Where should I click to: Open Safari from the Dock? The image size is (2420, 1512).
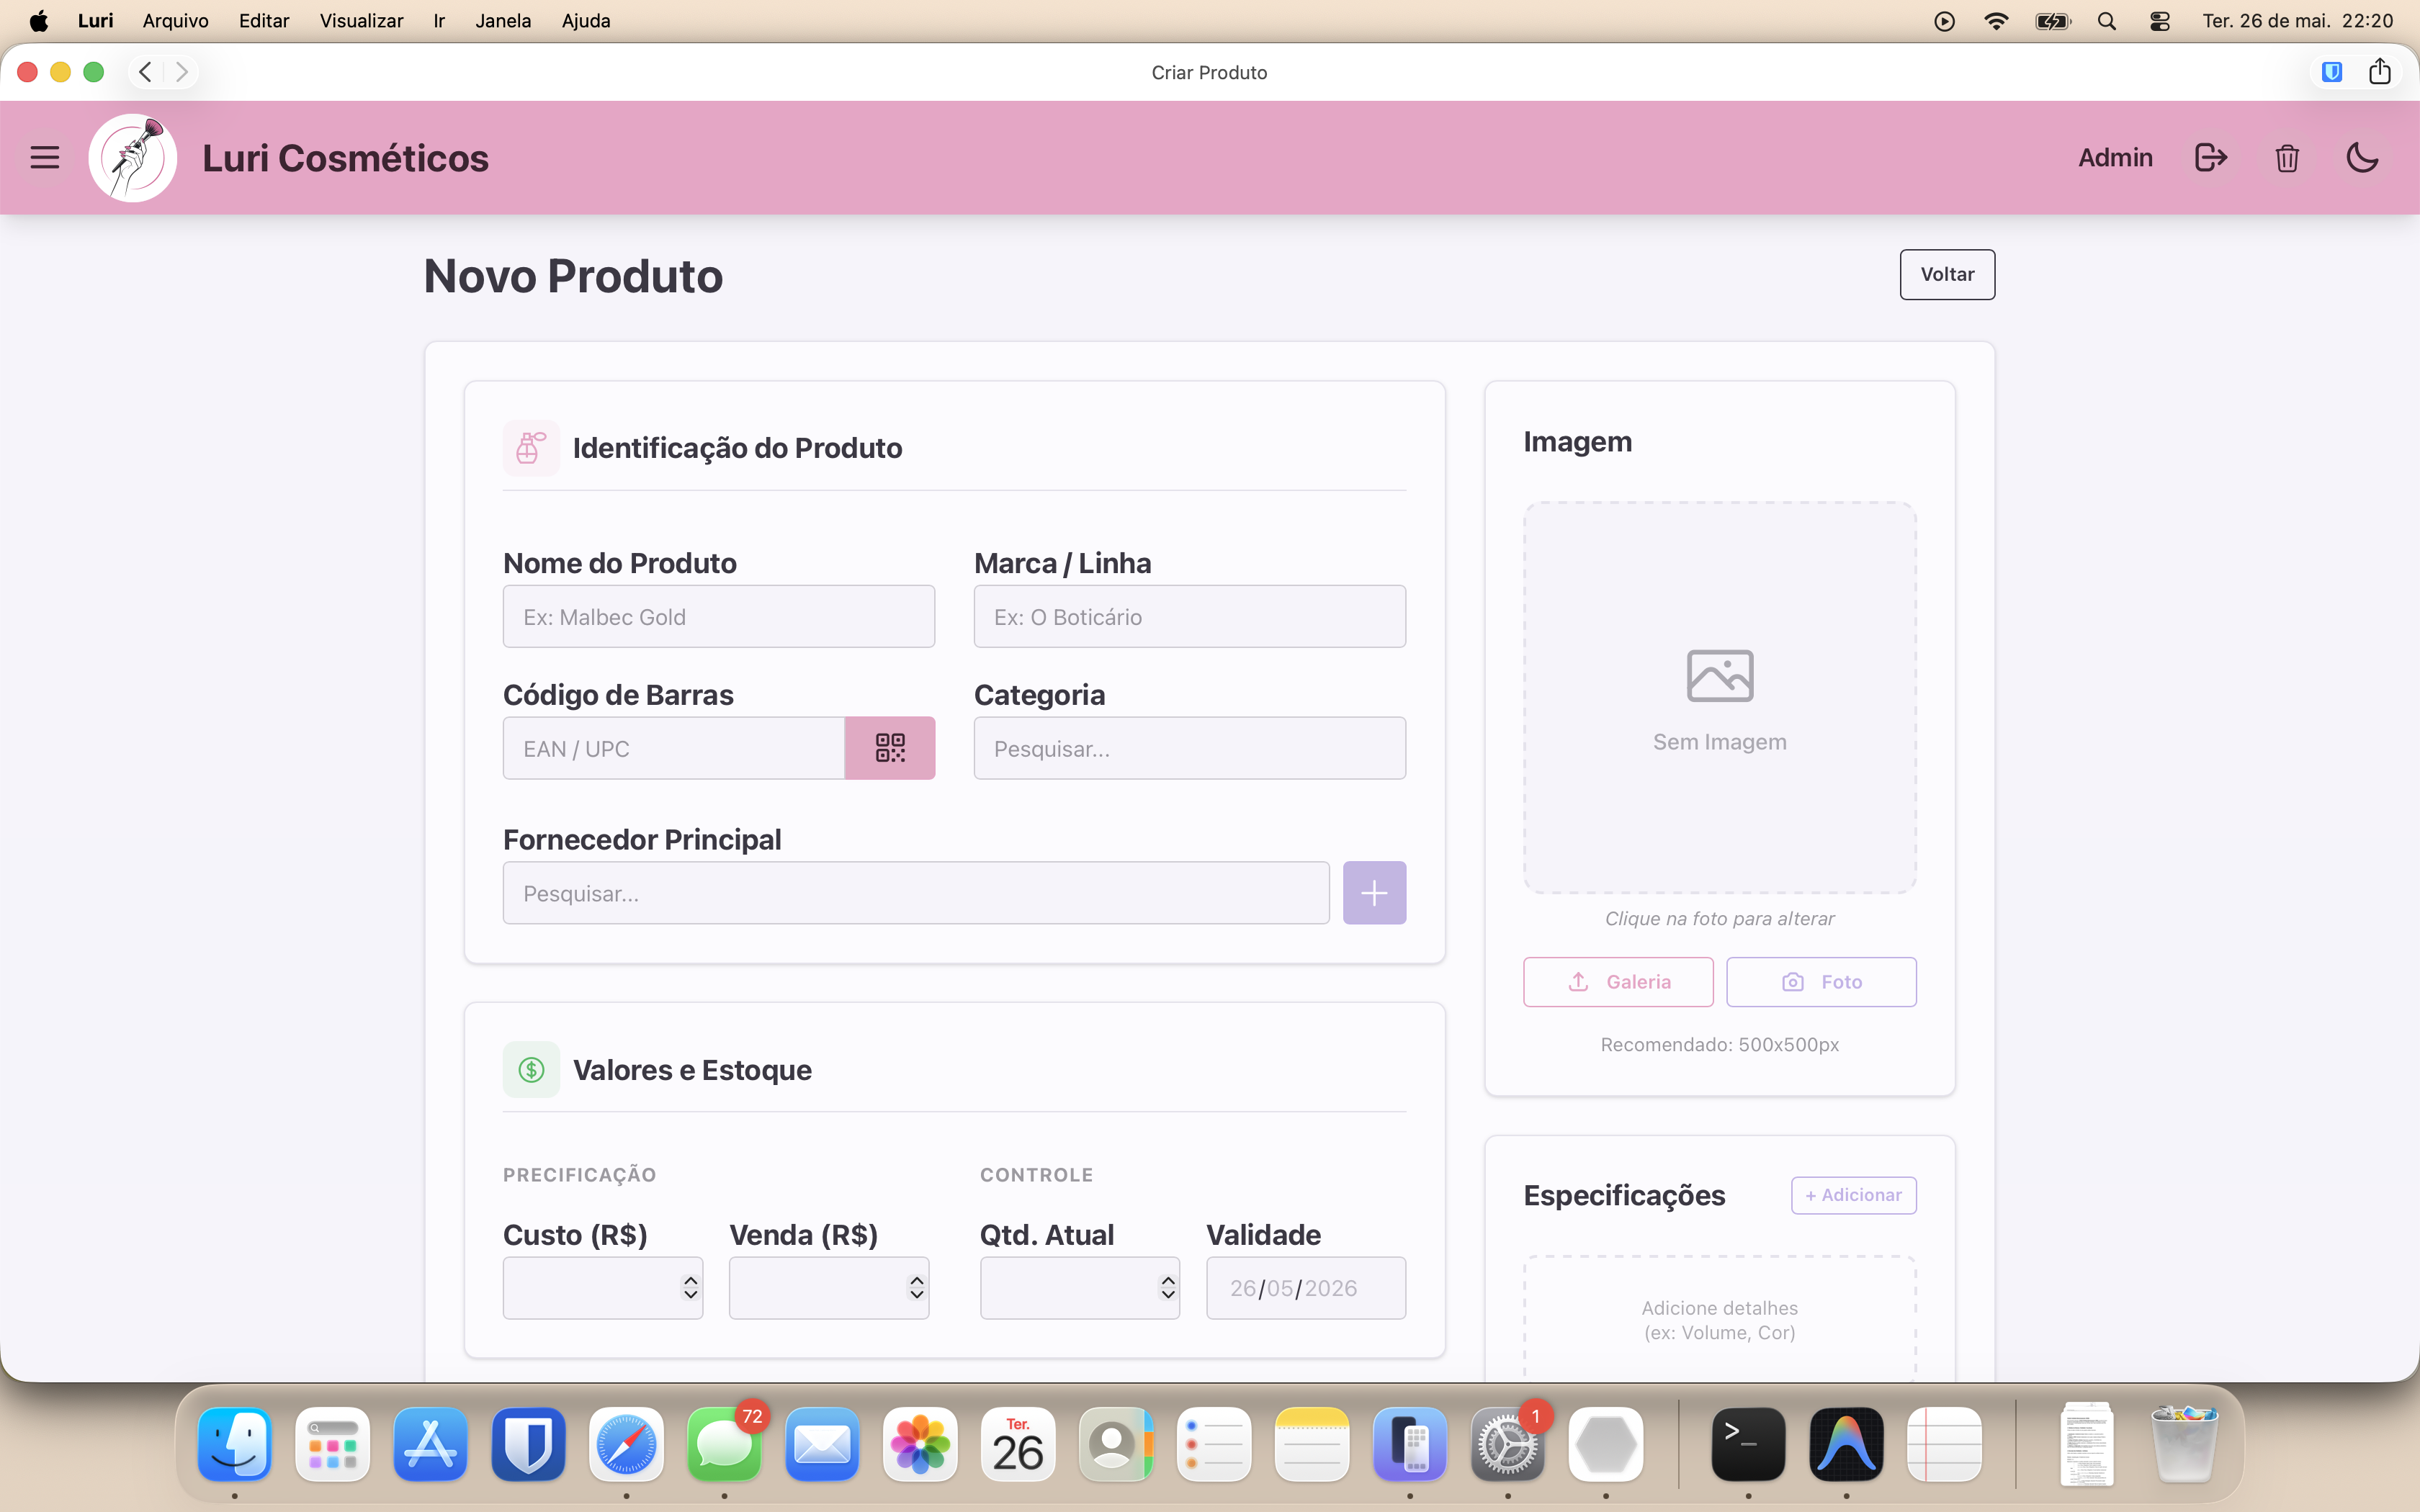pyautogui.click(x=627, y=1444)
